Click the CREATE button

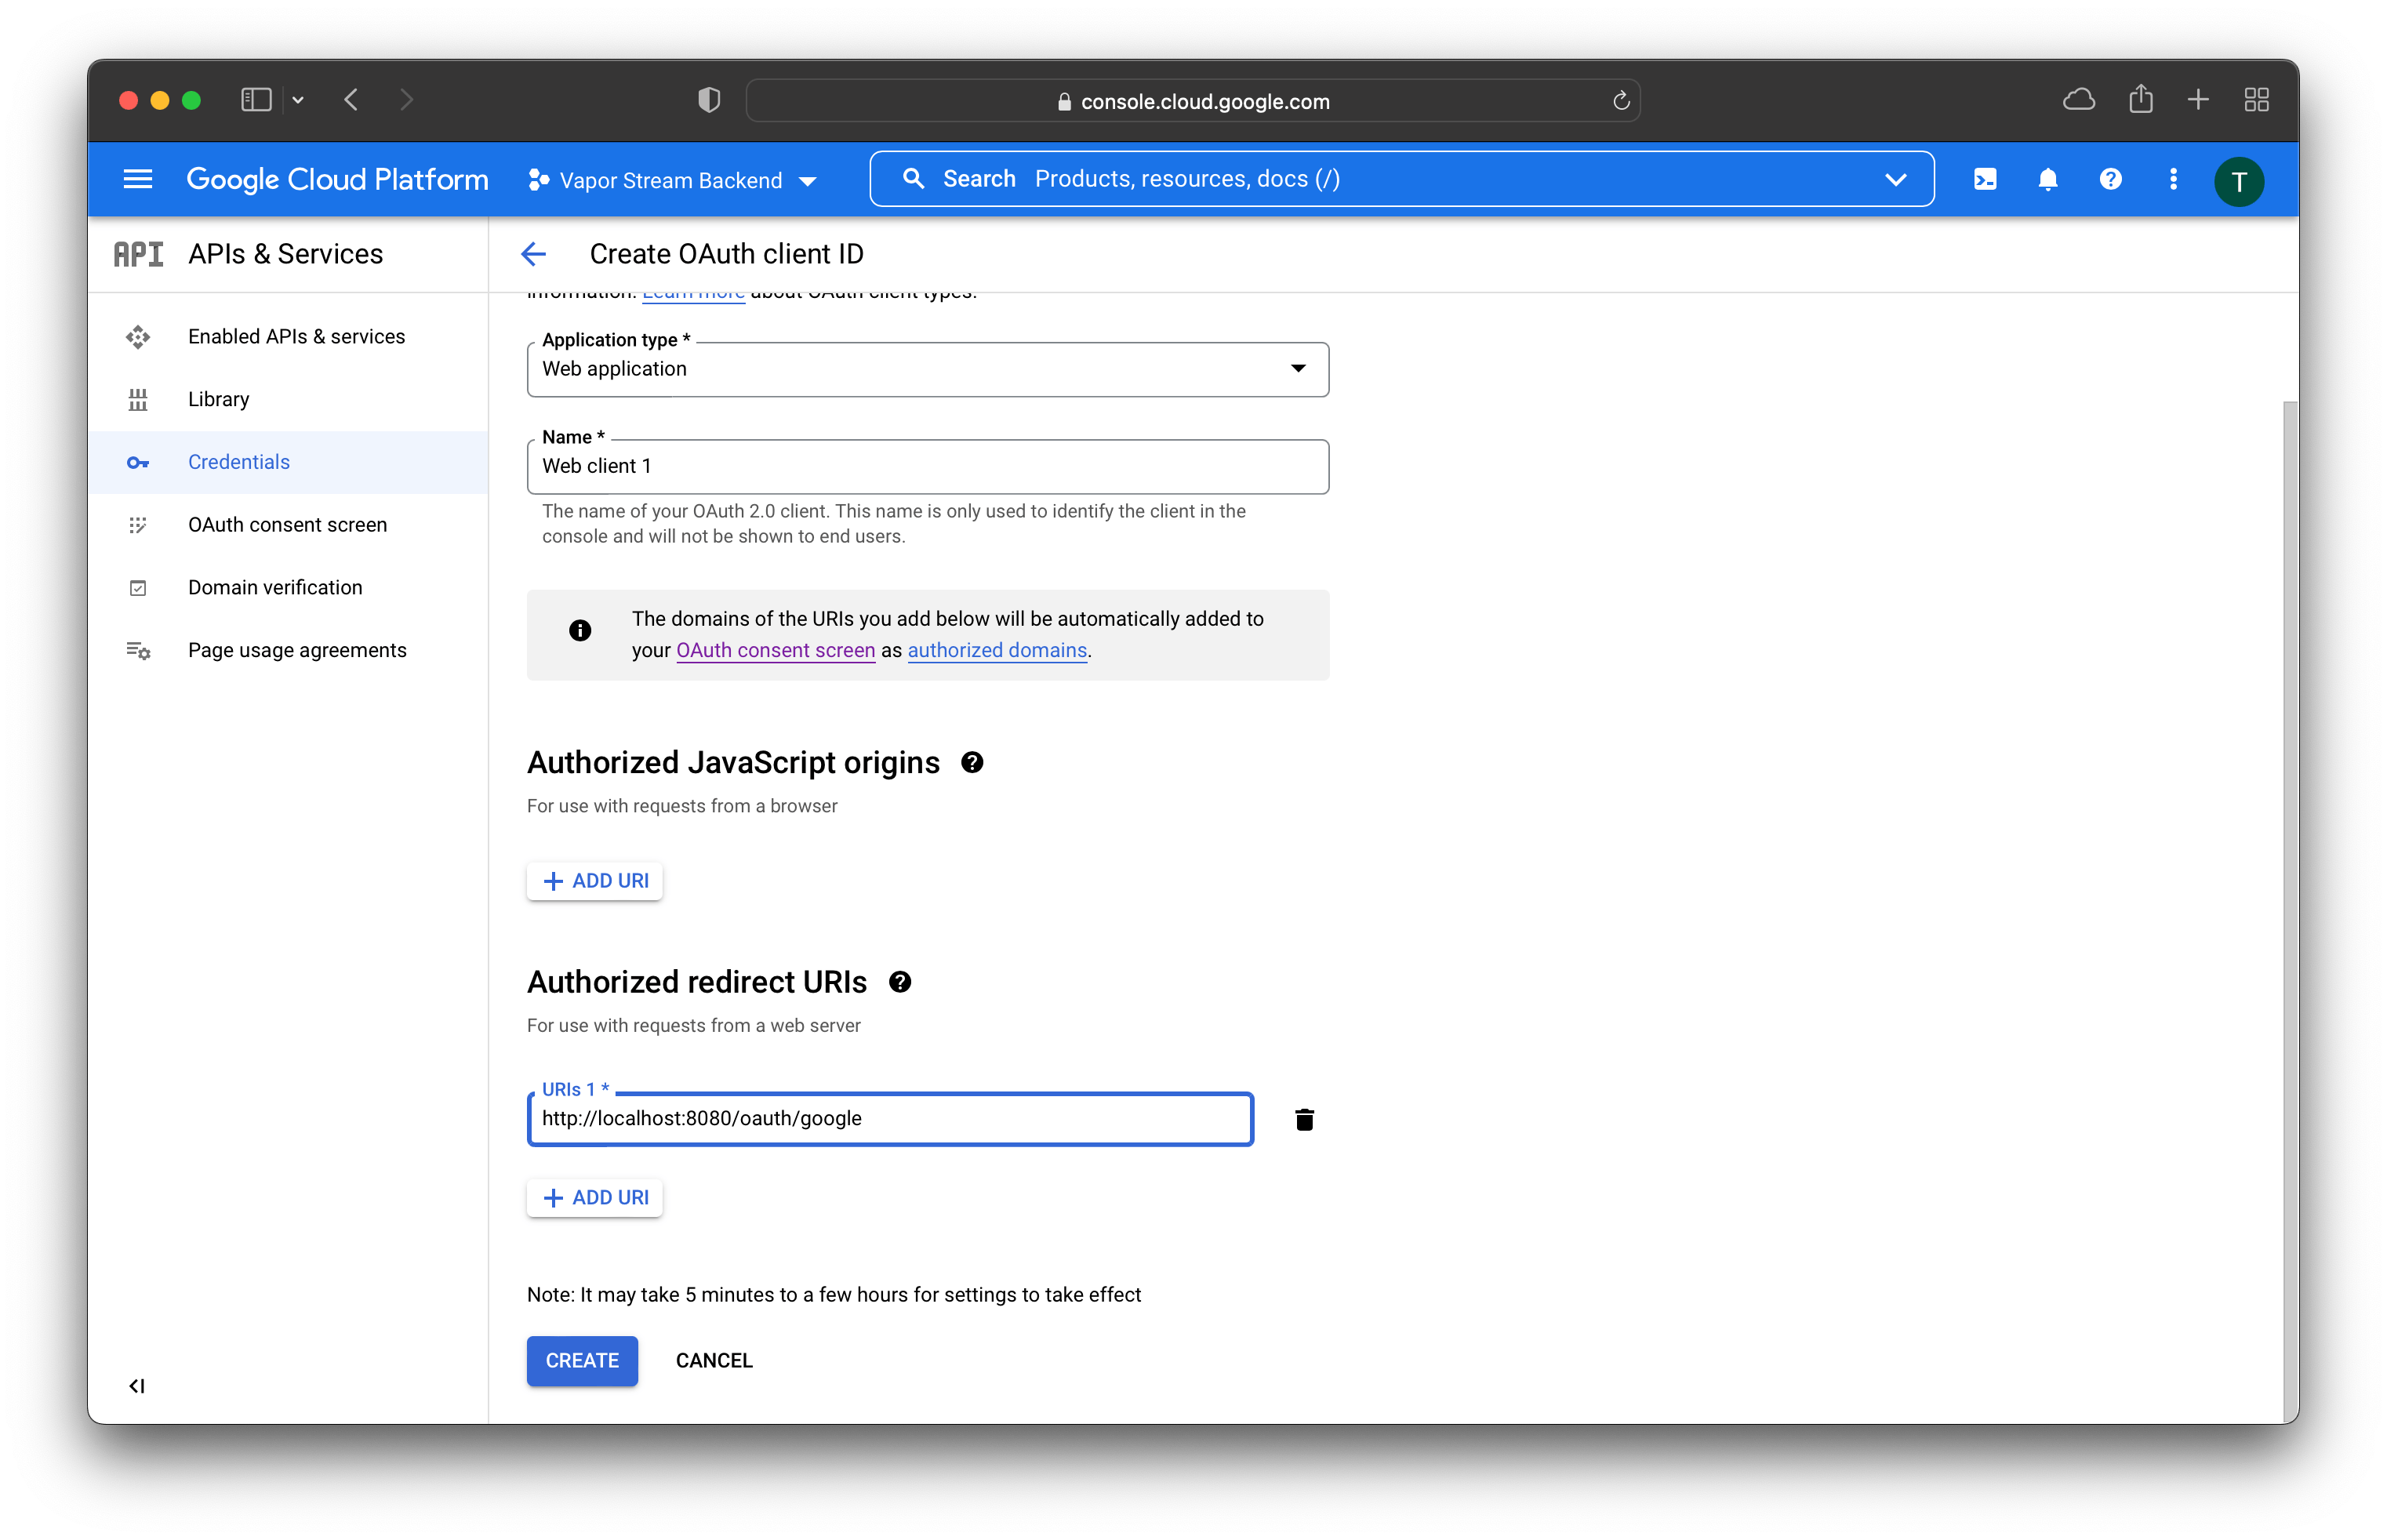[x=583, y=1360]
